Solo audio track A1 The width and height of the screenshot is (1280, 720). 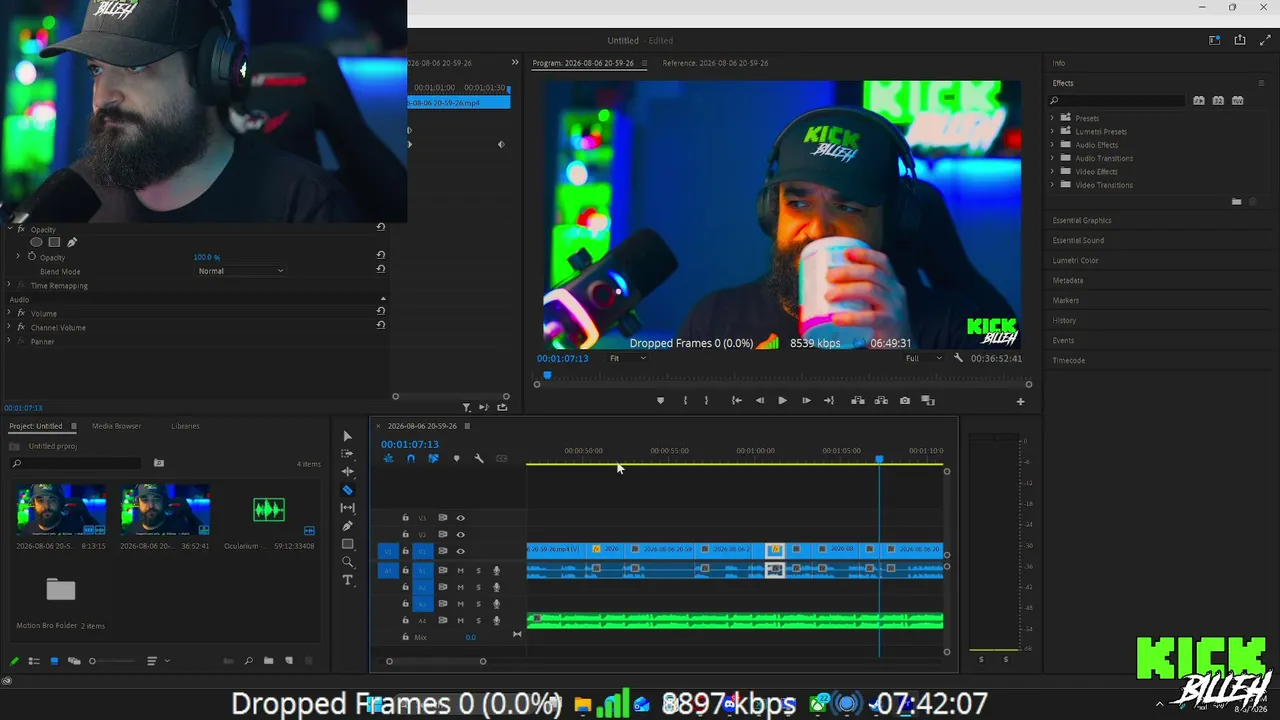pyautogui.click(x=478, y=571)
